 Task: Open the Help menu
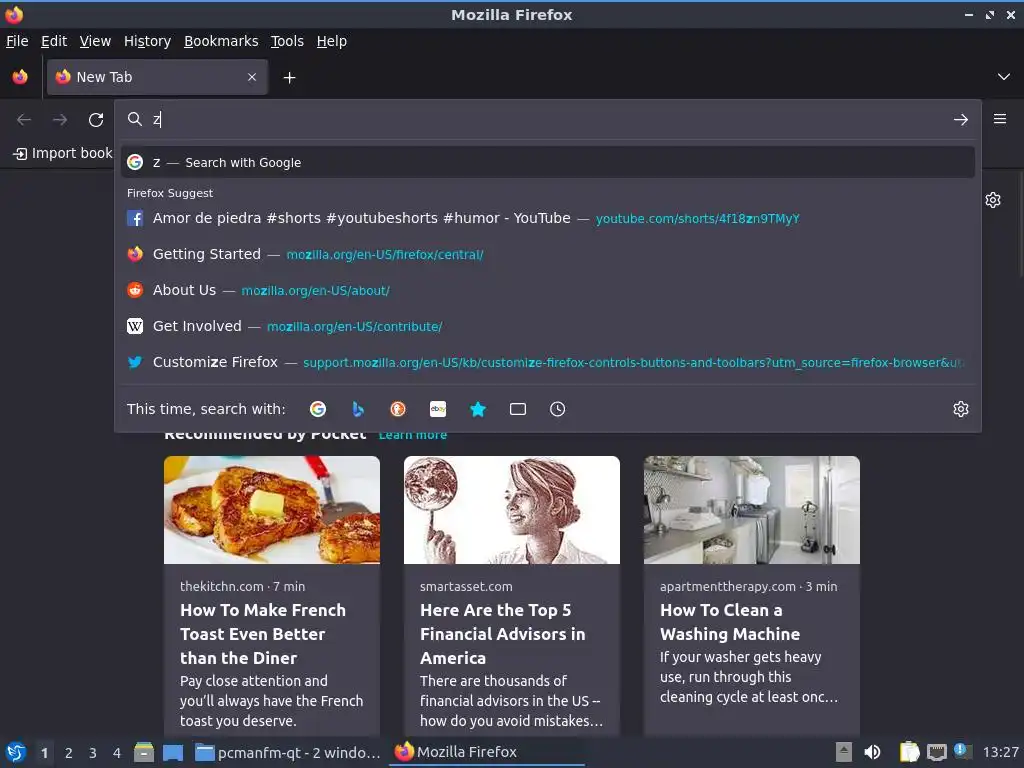[332, 41]
